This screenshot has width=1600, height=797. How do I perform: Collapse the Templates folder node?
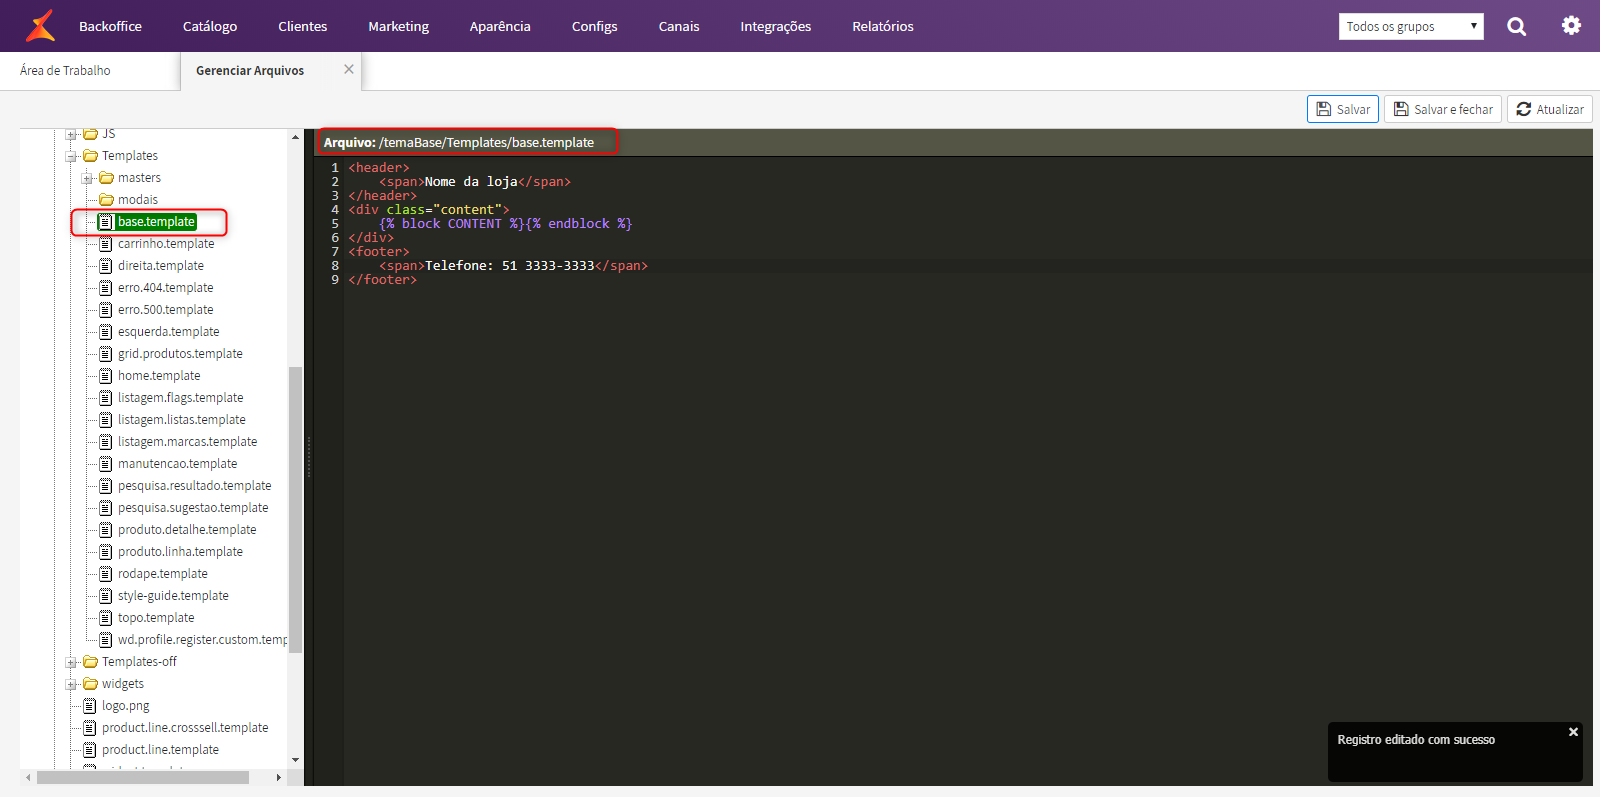[72, 157]
